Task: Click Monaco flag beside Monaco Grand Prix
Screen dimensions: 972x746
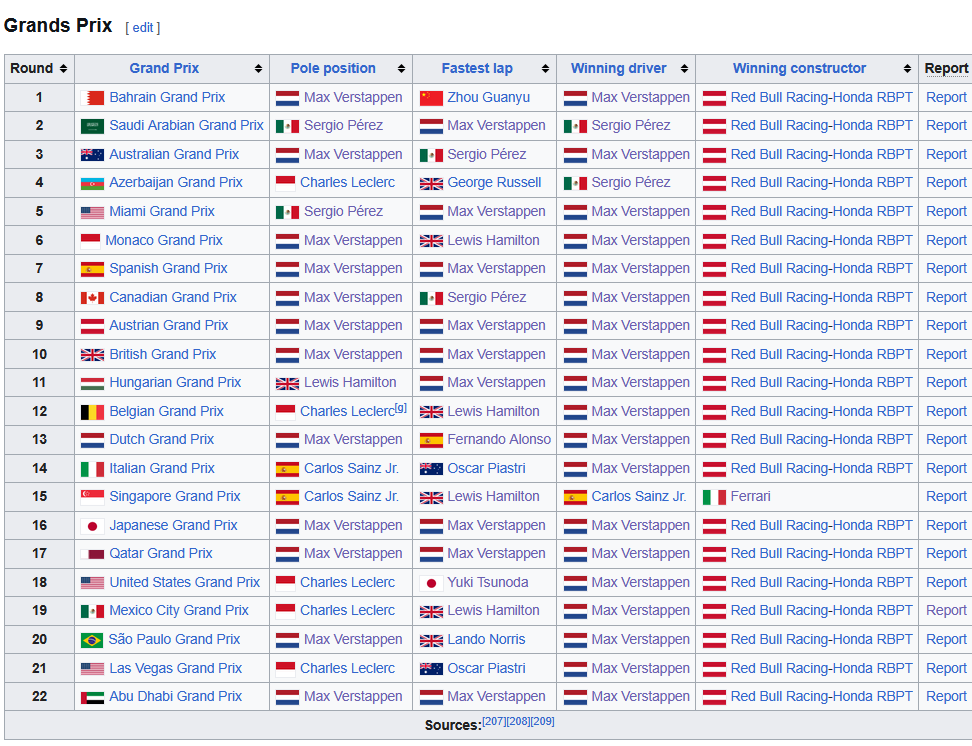Action: point(91,241)
